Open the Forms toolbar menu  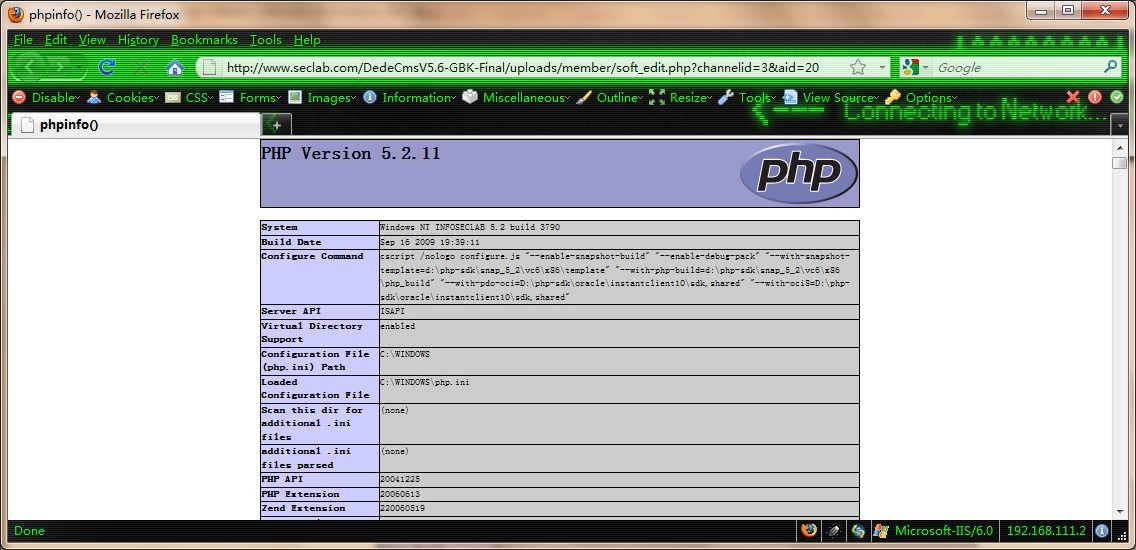pyautogui.click(x=250, y=97)
